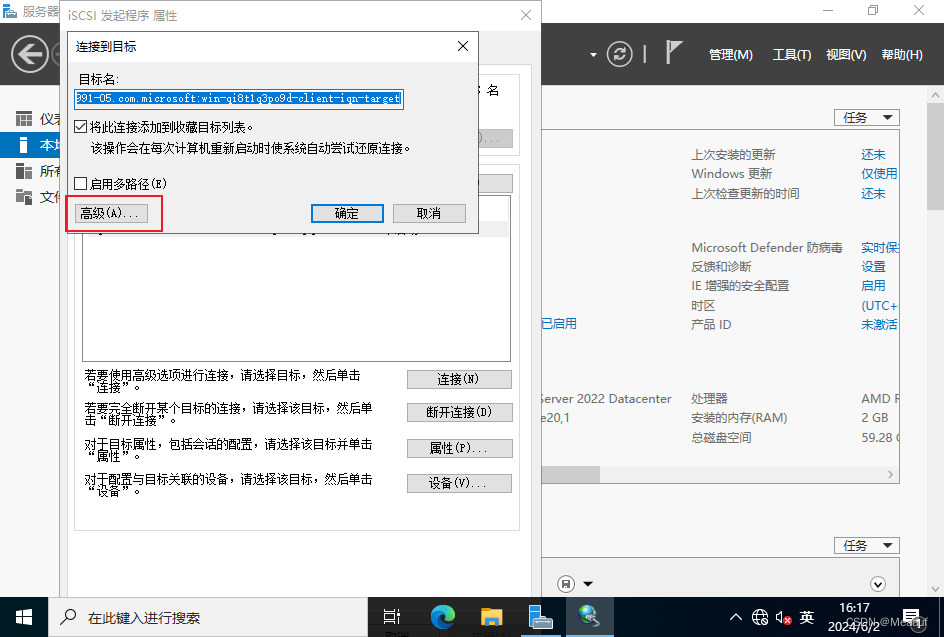The width and height of the screenshot is (944, 637).
Task: Switch to iSCSI initiator taskbar icon
Action: pos(589,617)
